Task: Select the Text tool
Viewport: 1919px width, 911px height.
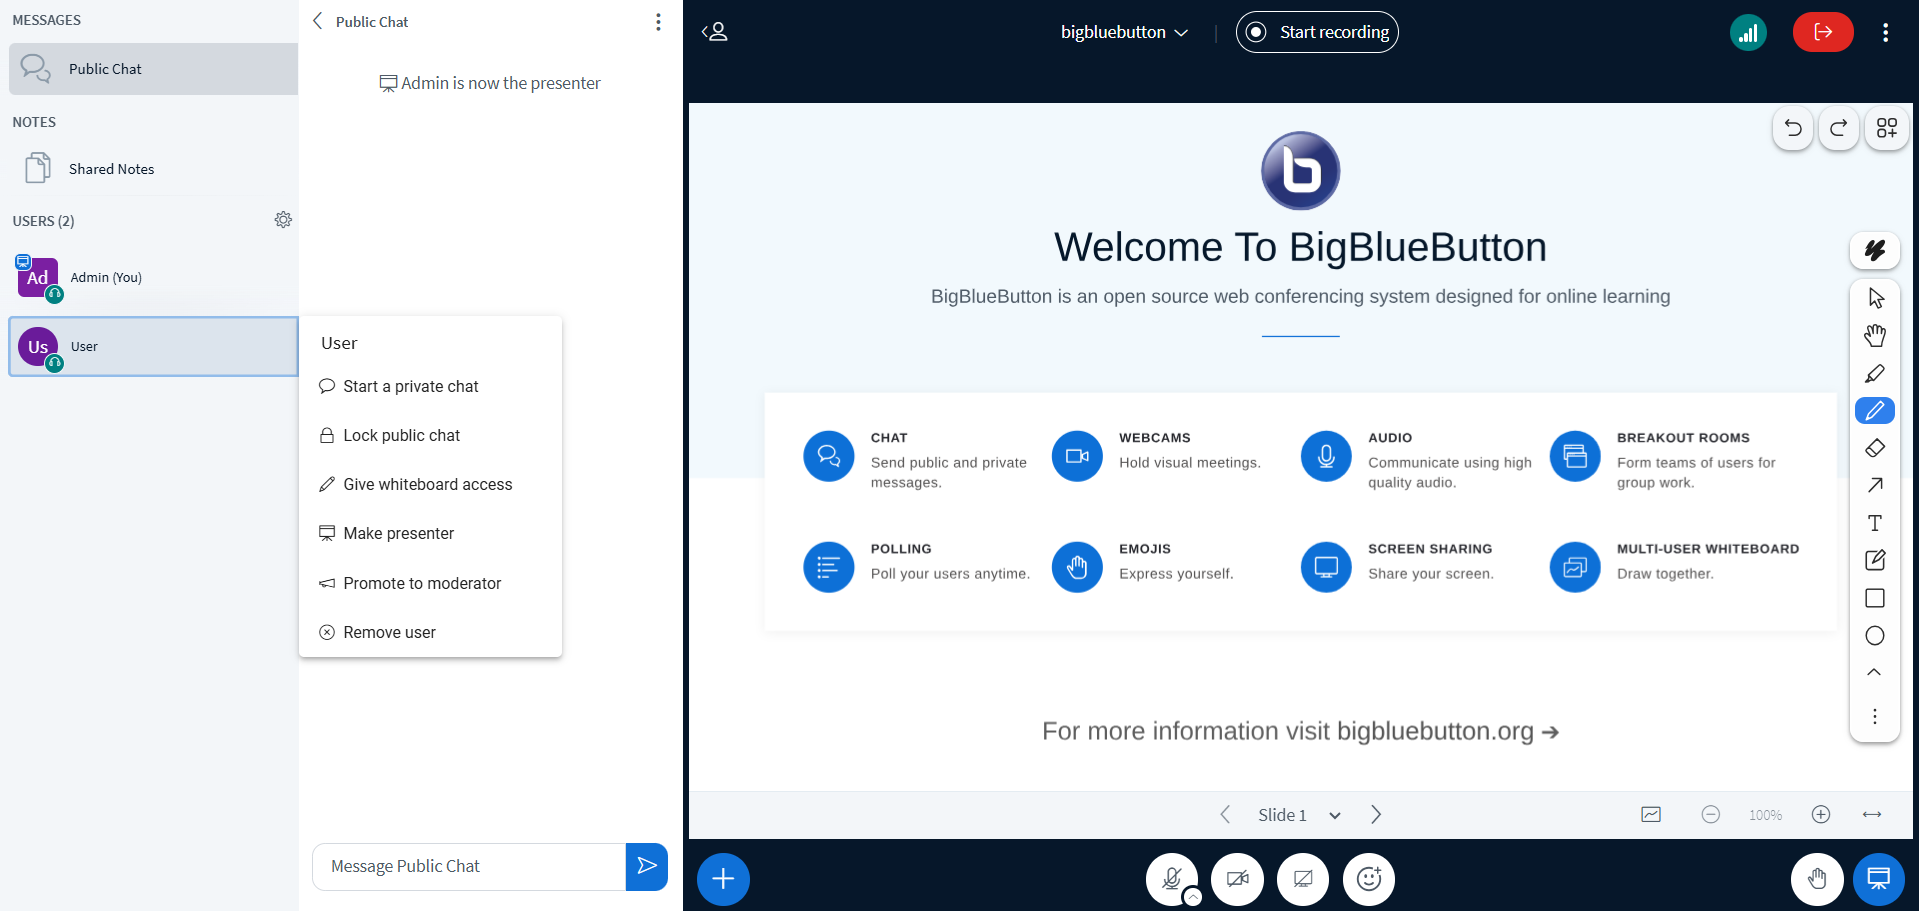Action: coord(1875,523)
